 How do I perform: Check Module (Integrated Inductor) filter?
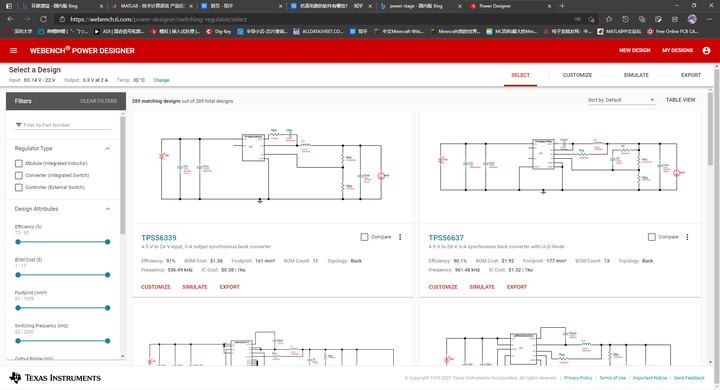tap(19, 163)
